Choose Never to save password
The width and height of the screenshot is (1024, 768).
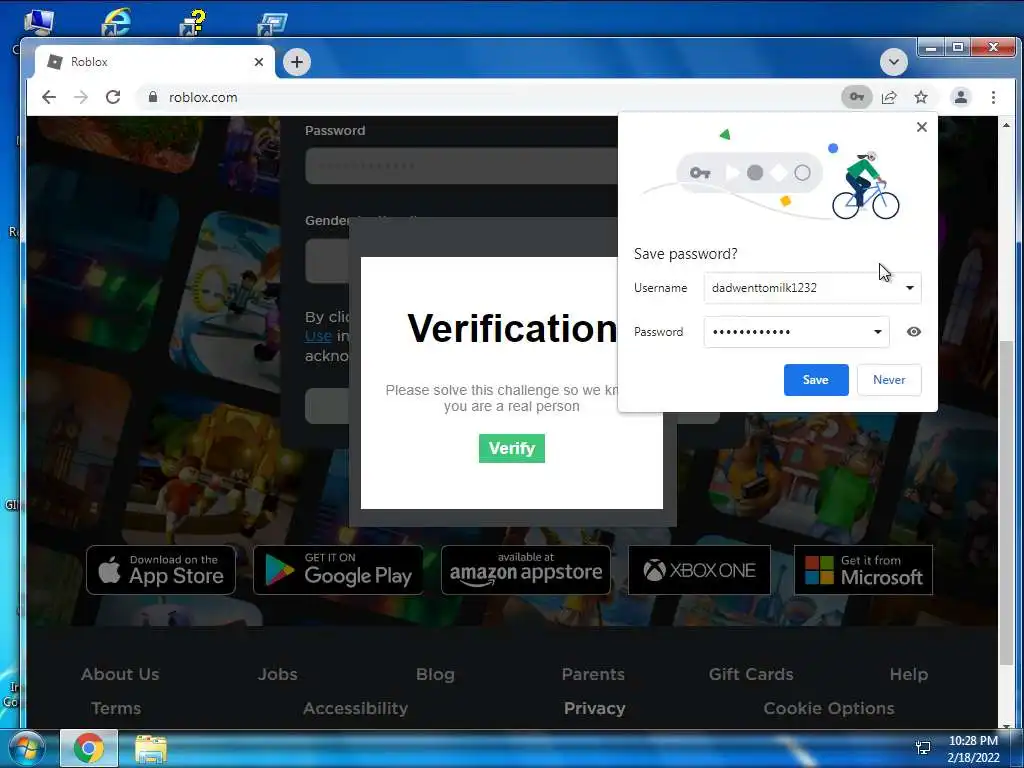click(889, 380)
